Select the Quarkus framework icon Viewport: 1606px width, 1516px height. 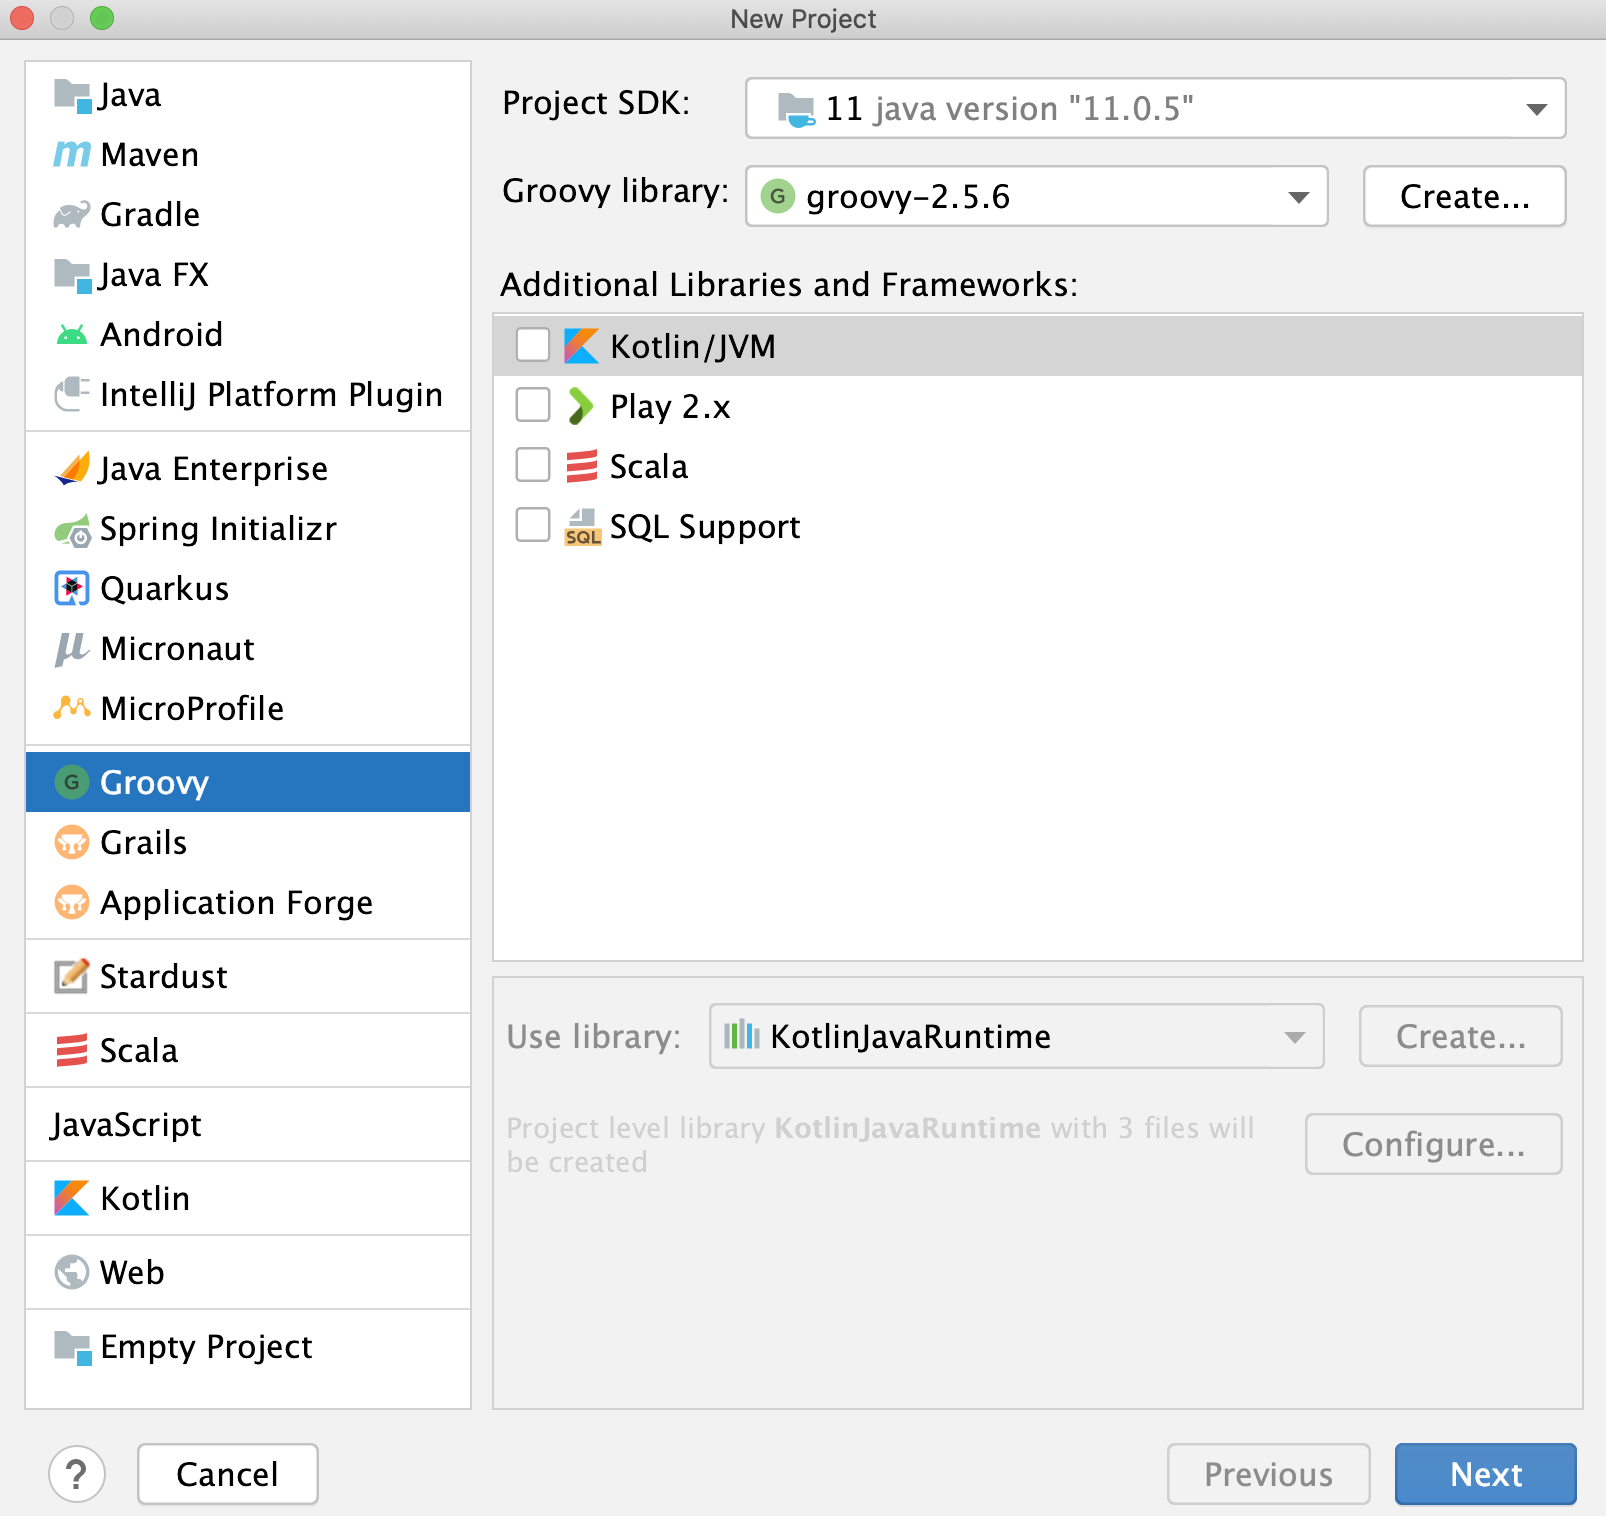(x=70, y=589)
